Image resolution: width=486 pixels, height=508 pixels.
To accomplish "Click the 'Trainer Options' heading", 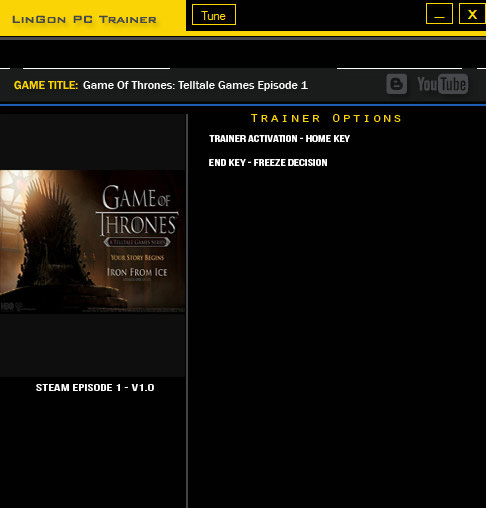I will [326, 118].
